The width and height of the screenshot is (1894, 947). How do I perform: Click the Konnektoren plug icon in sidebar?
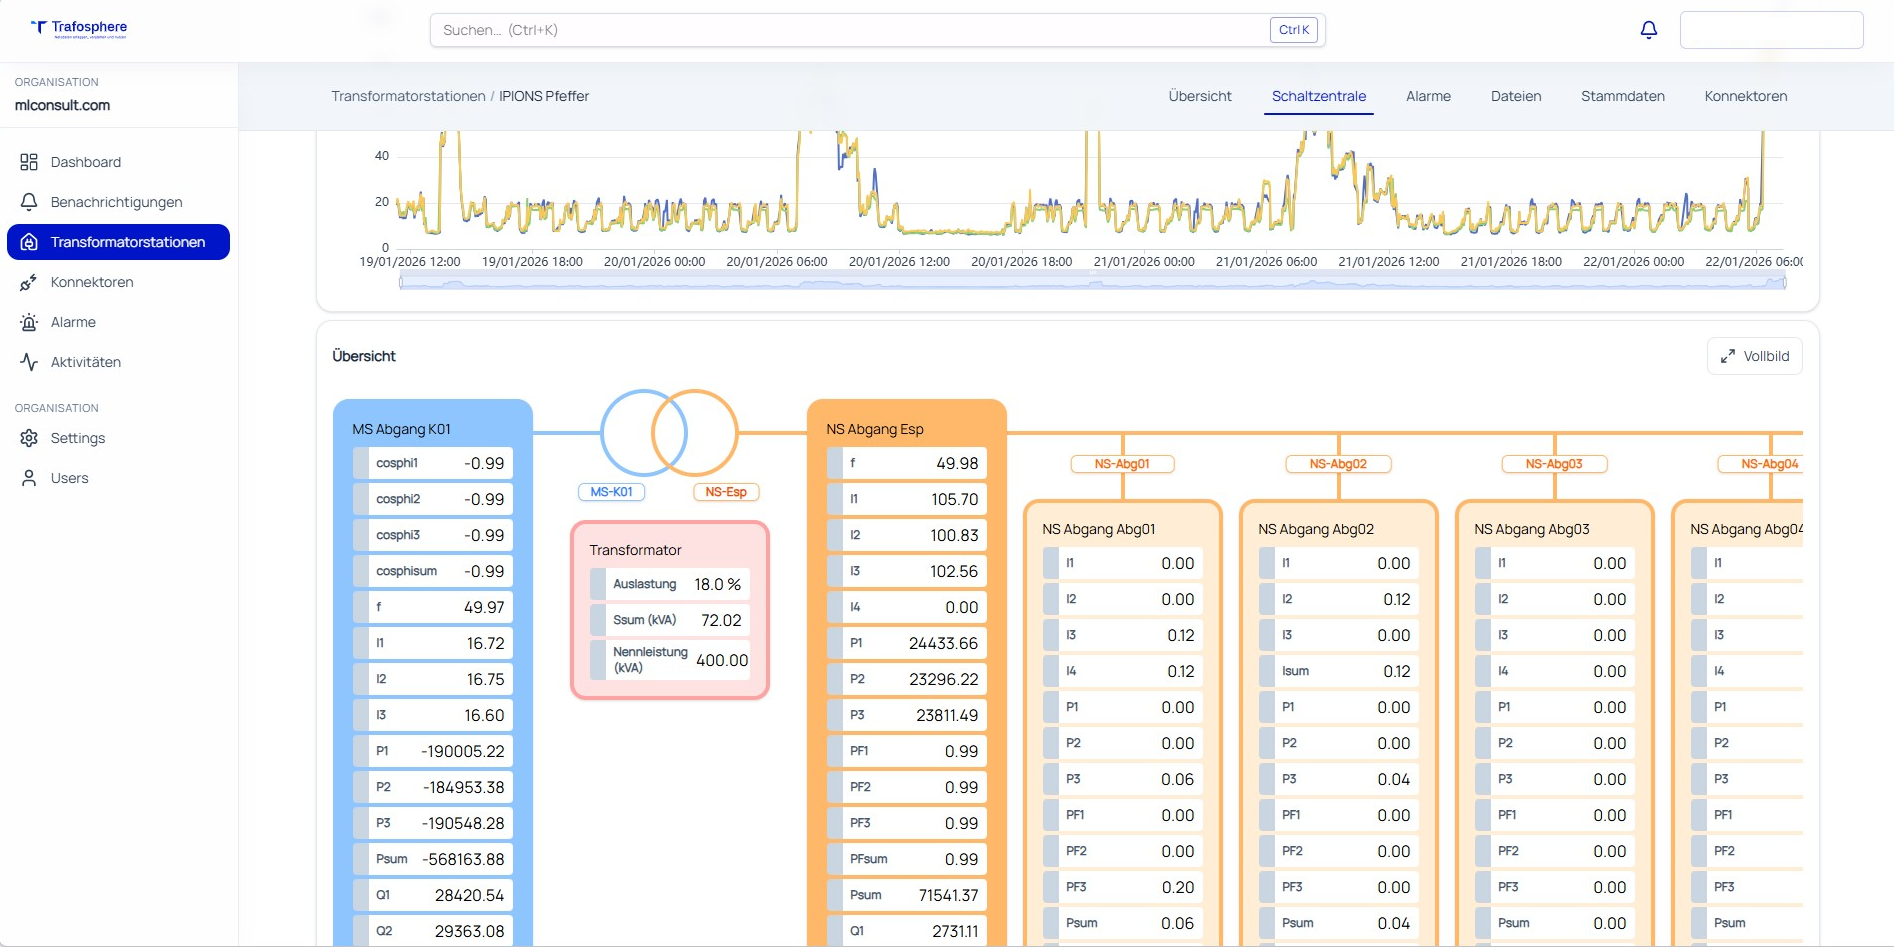pyautogui.click(x=29, y=283)
